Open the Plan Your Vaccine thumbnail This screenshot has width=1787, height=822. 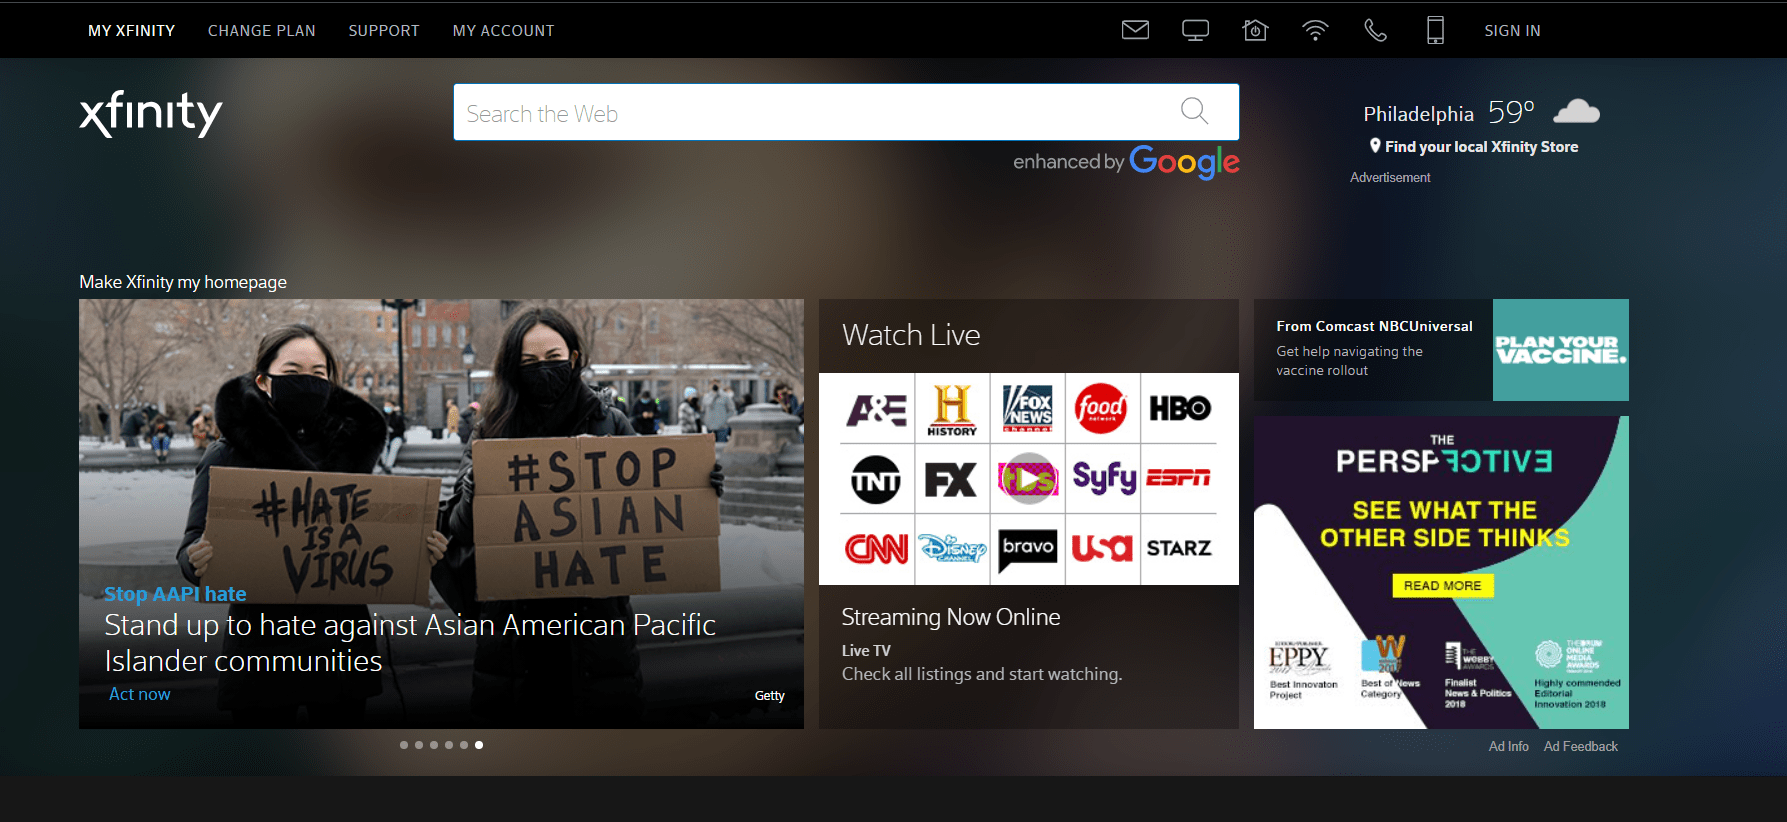pos(1560,350)
